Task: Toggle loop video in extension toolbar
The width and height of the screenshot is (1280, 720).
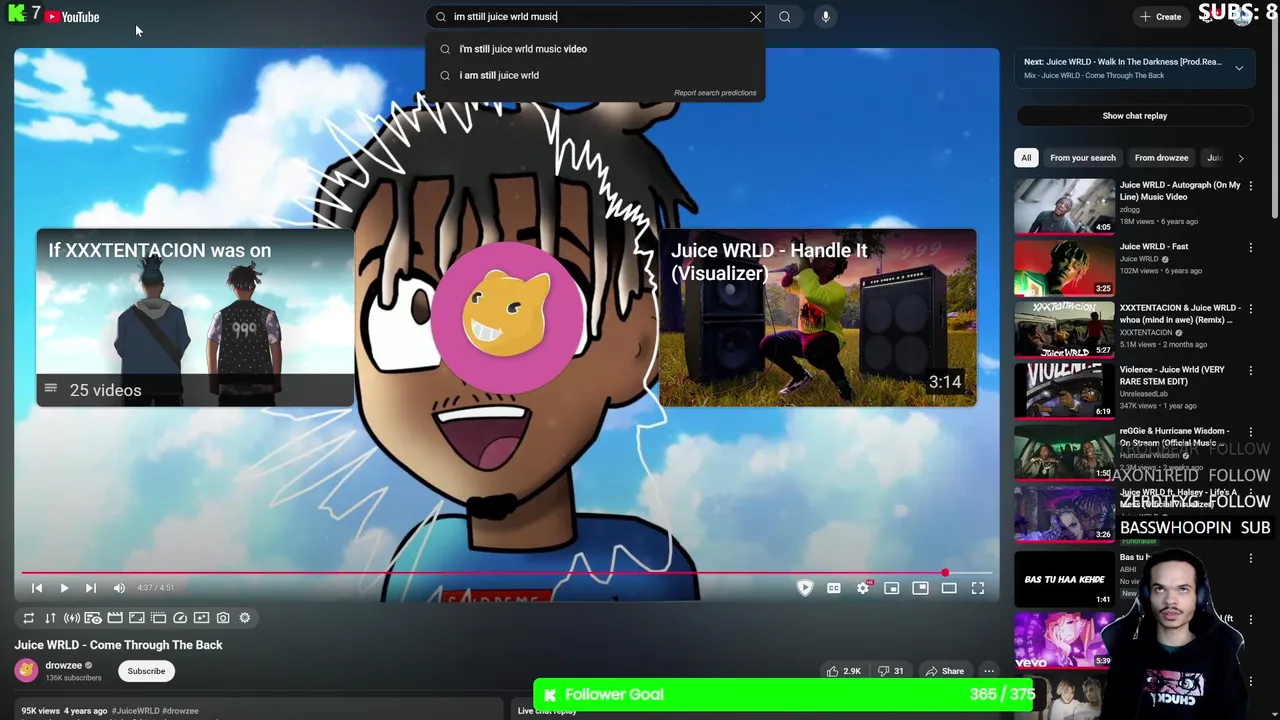Action: point(28,618)
